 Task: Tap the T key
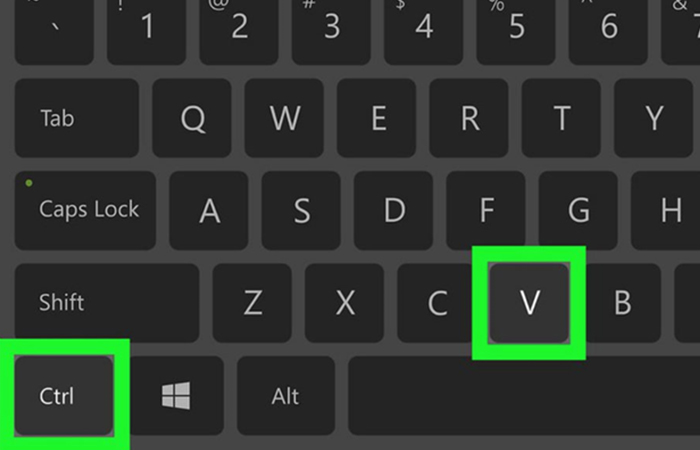pyautogui.click(x=561, y=118)
